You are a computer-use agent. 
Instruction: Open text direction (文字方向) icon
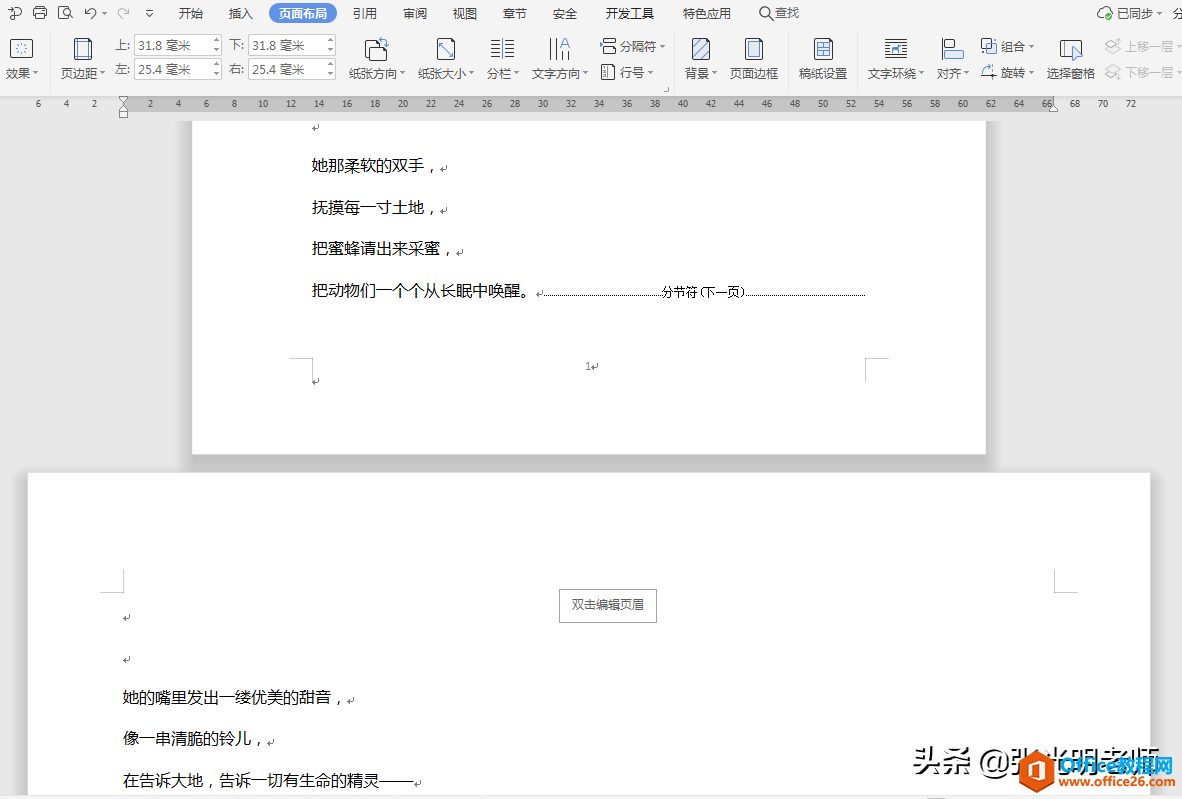(559, 50)
